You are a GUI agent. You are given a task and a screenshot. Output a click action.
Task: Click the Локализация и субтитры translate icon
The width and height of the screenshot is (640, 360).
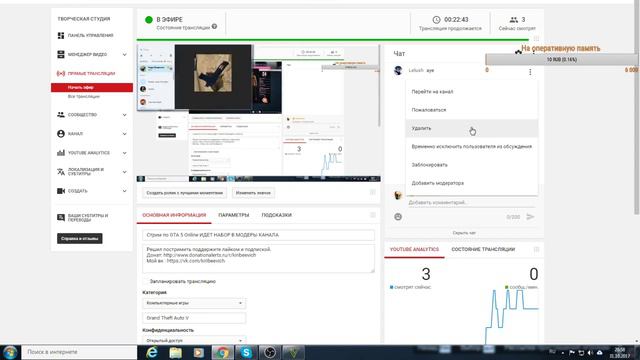[61, 171]
